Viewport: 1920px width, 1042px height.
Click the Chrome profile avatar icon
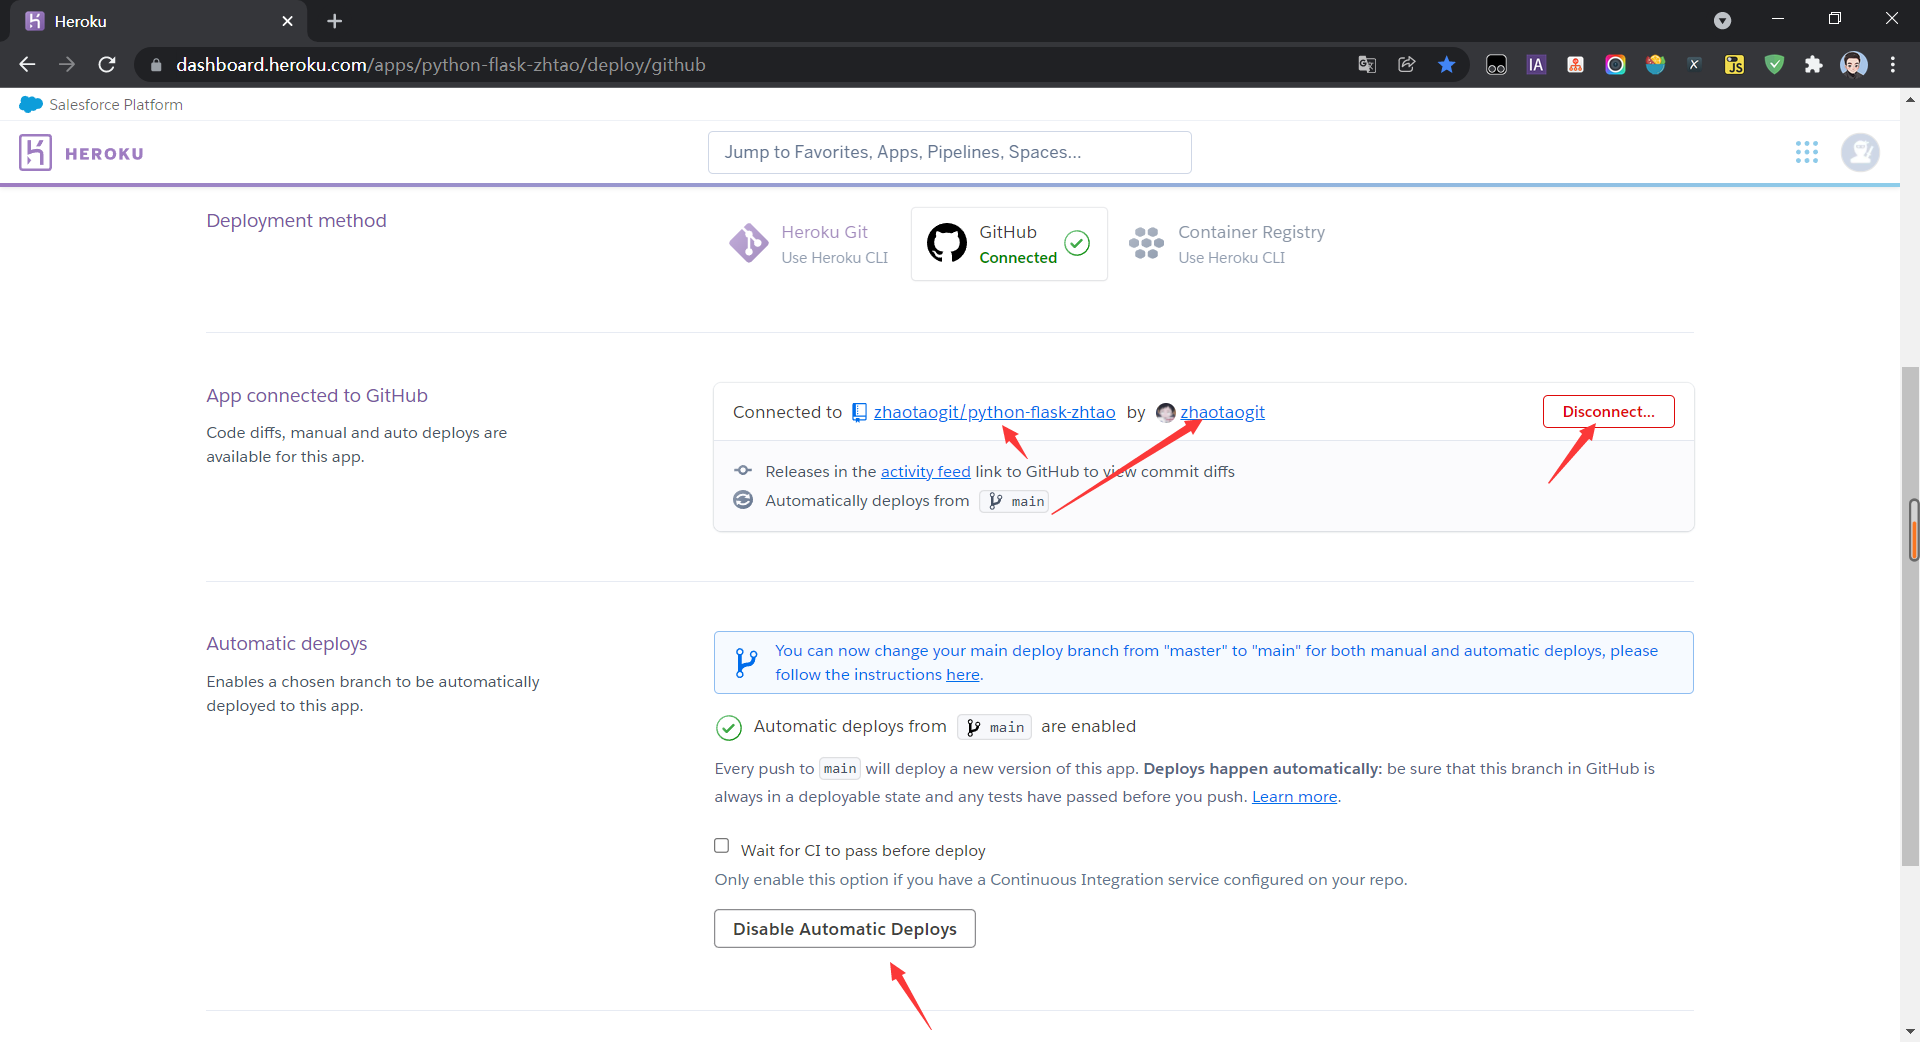pyautogui.click(x=1853, y=65)
